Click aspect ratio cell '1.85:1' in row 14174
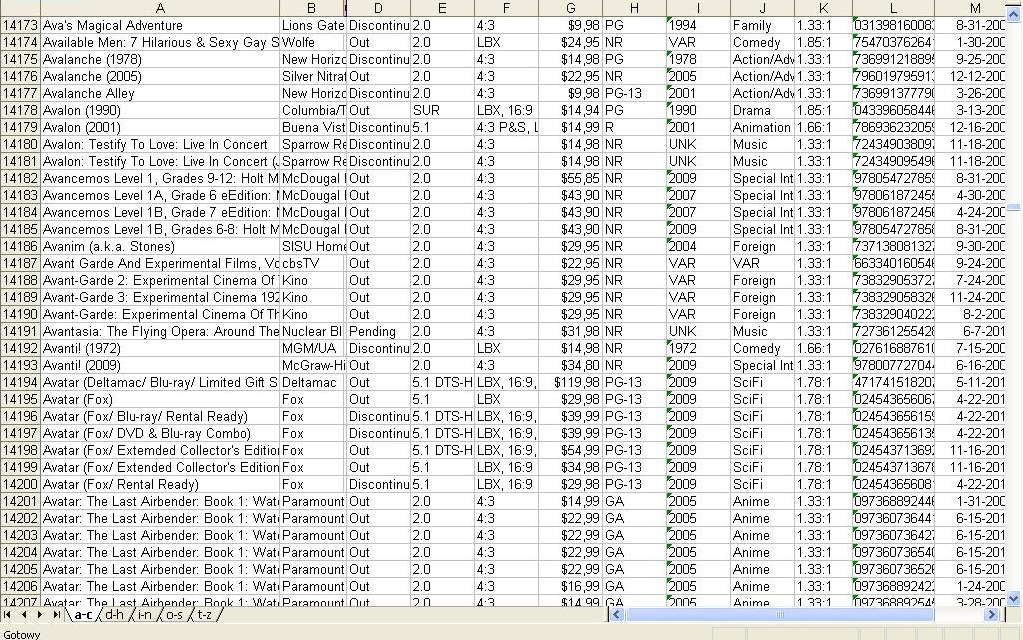The height and width of the screenshot is (640, 1023). 823,42
